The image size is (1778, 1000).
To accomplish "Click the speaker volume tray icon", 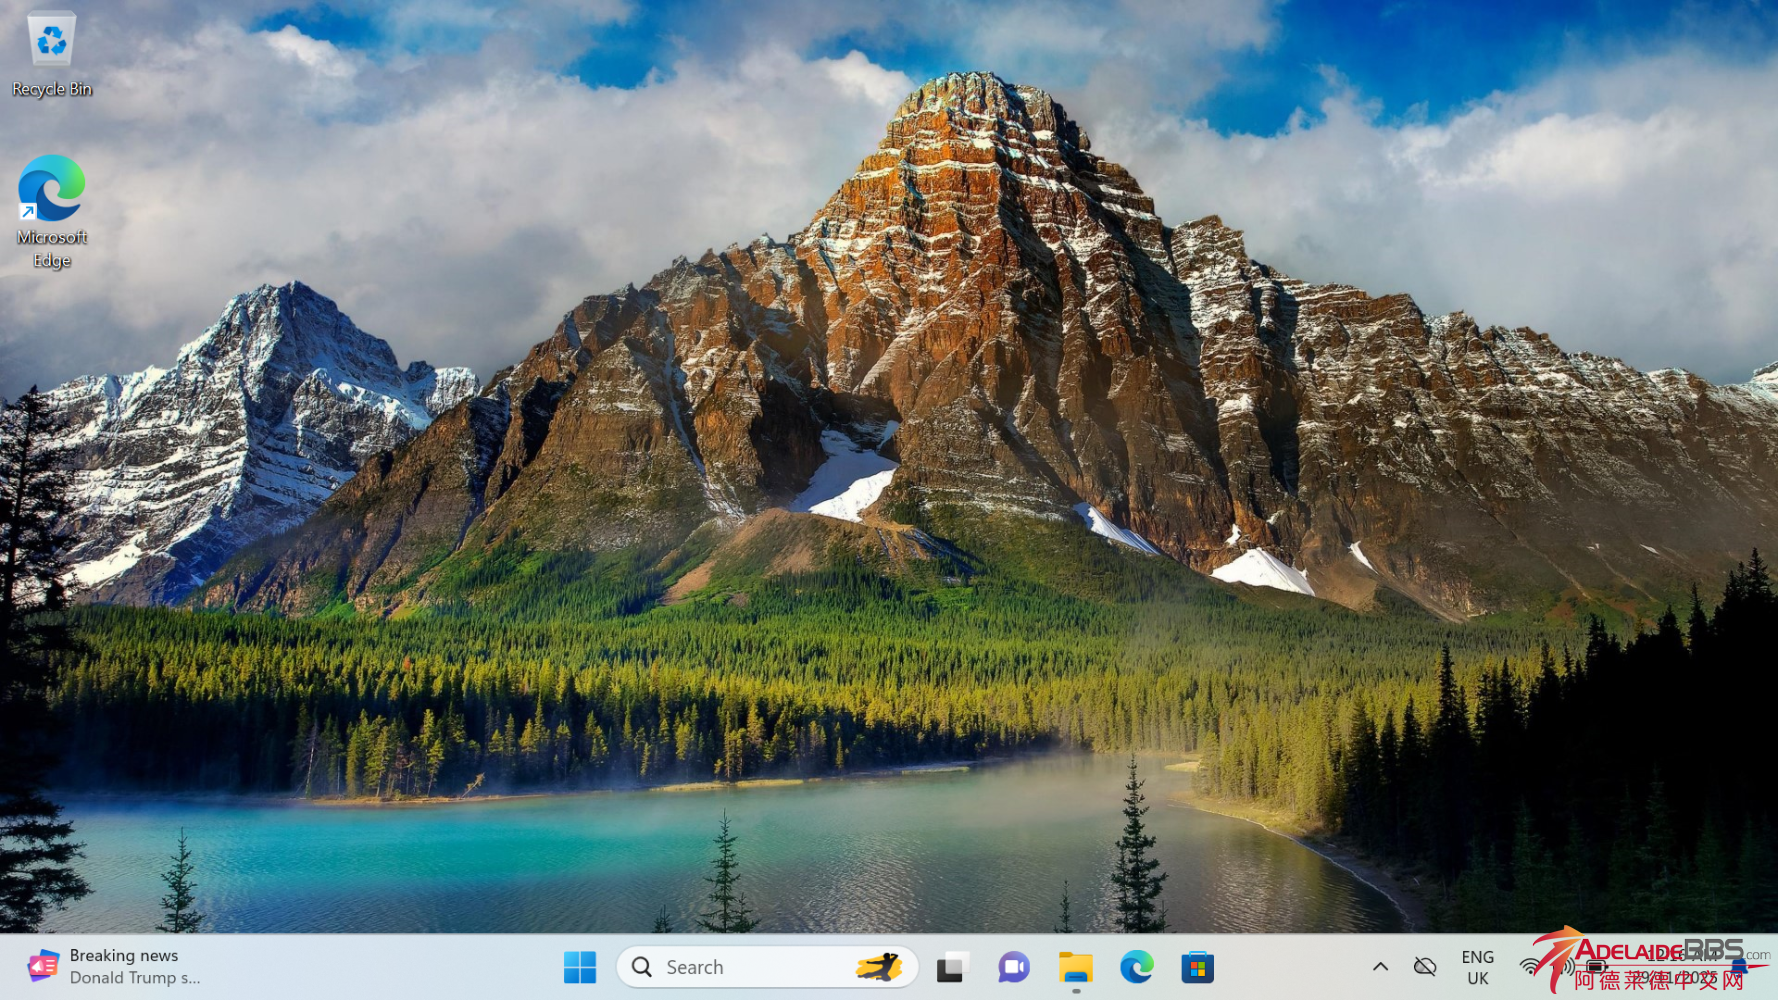I will point(1563,967).
